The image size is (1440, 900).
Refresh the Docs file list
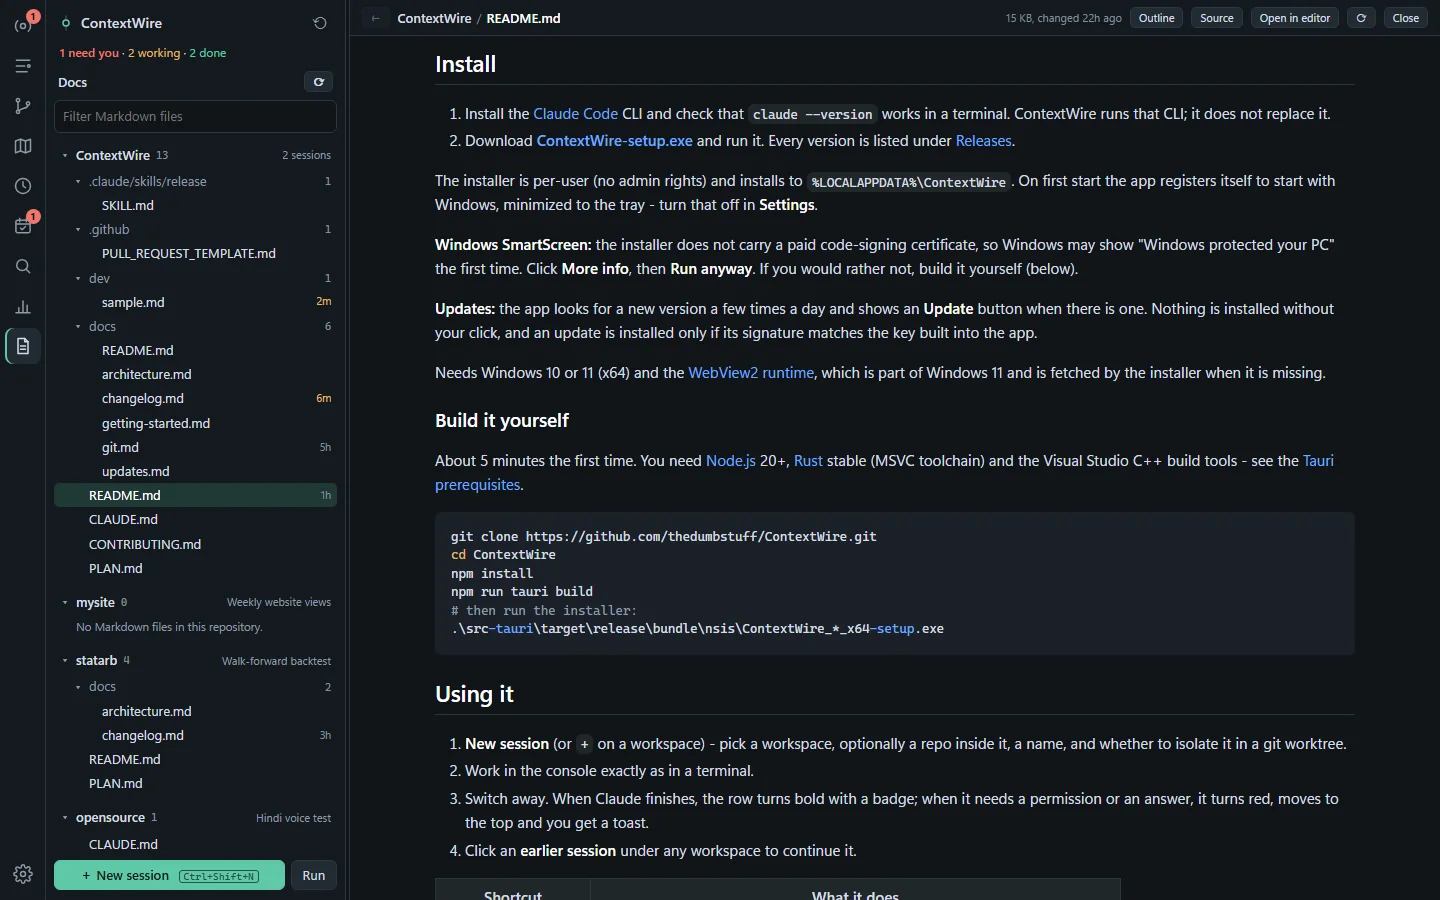(319, 82)
